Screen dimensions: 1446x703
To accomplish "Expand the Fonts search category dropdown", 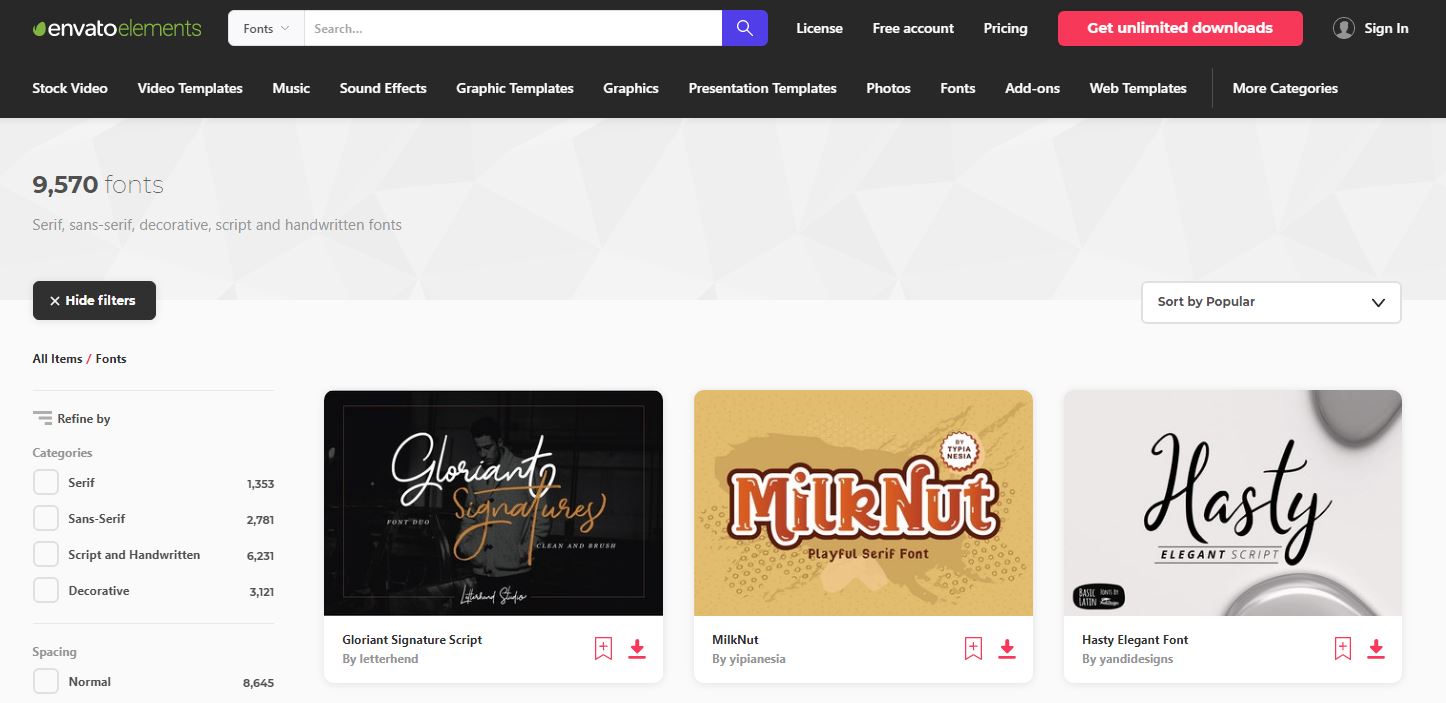I will (266, 28).
